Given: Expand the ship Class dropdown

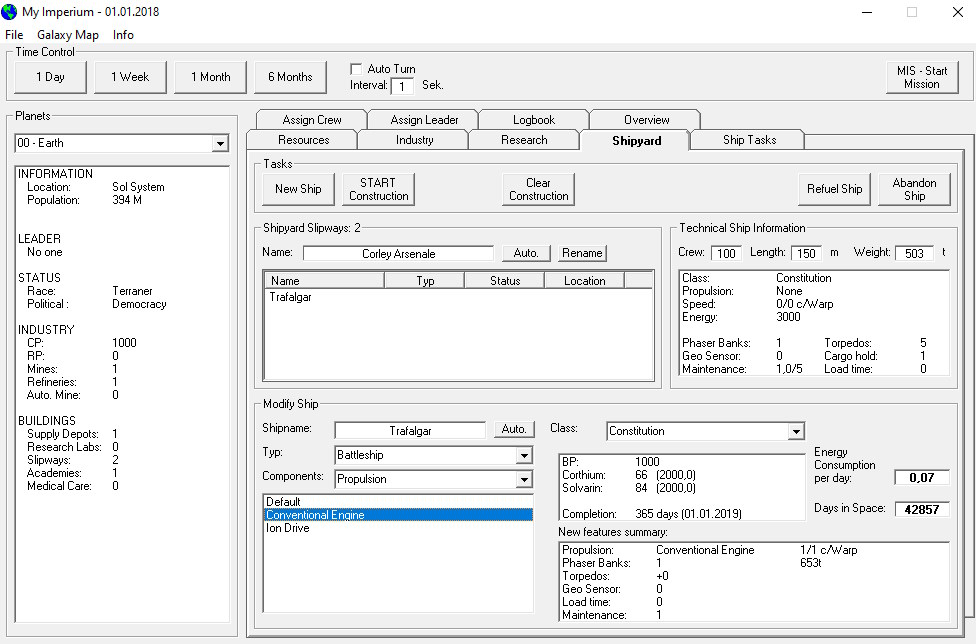Looking at the screenshot, I should click(x=795, y=432).
